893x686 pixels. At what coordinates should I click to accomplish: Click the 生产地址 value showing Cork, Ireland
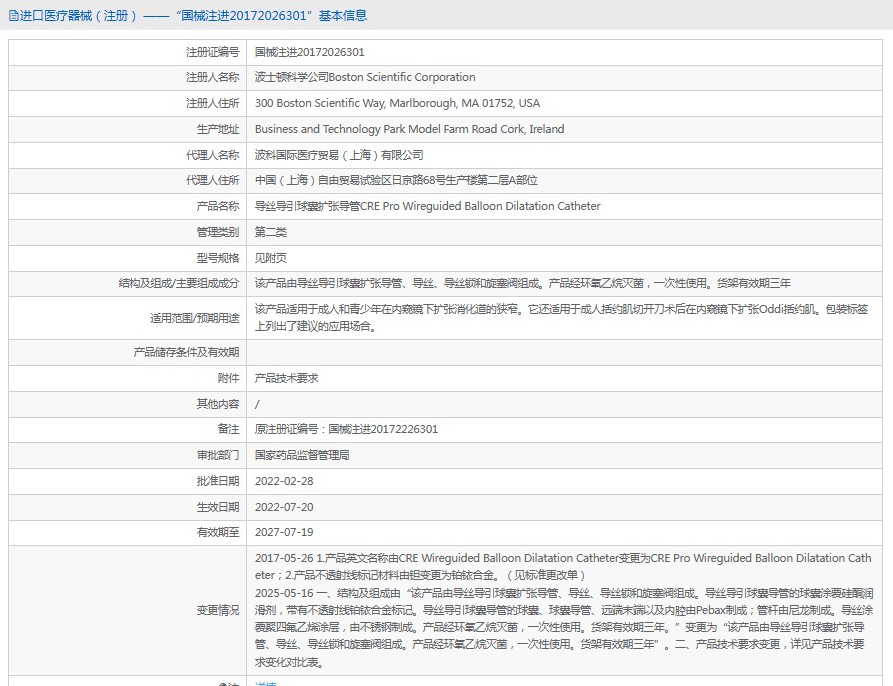411,129
